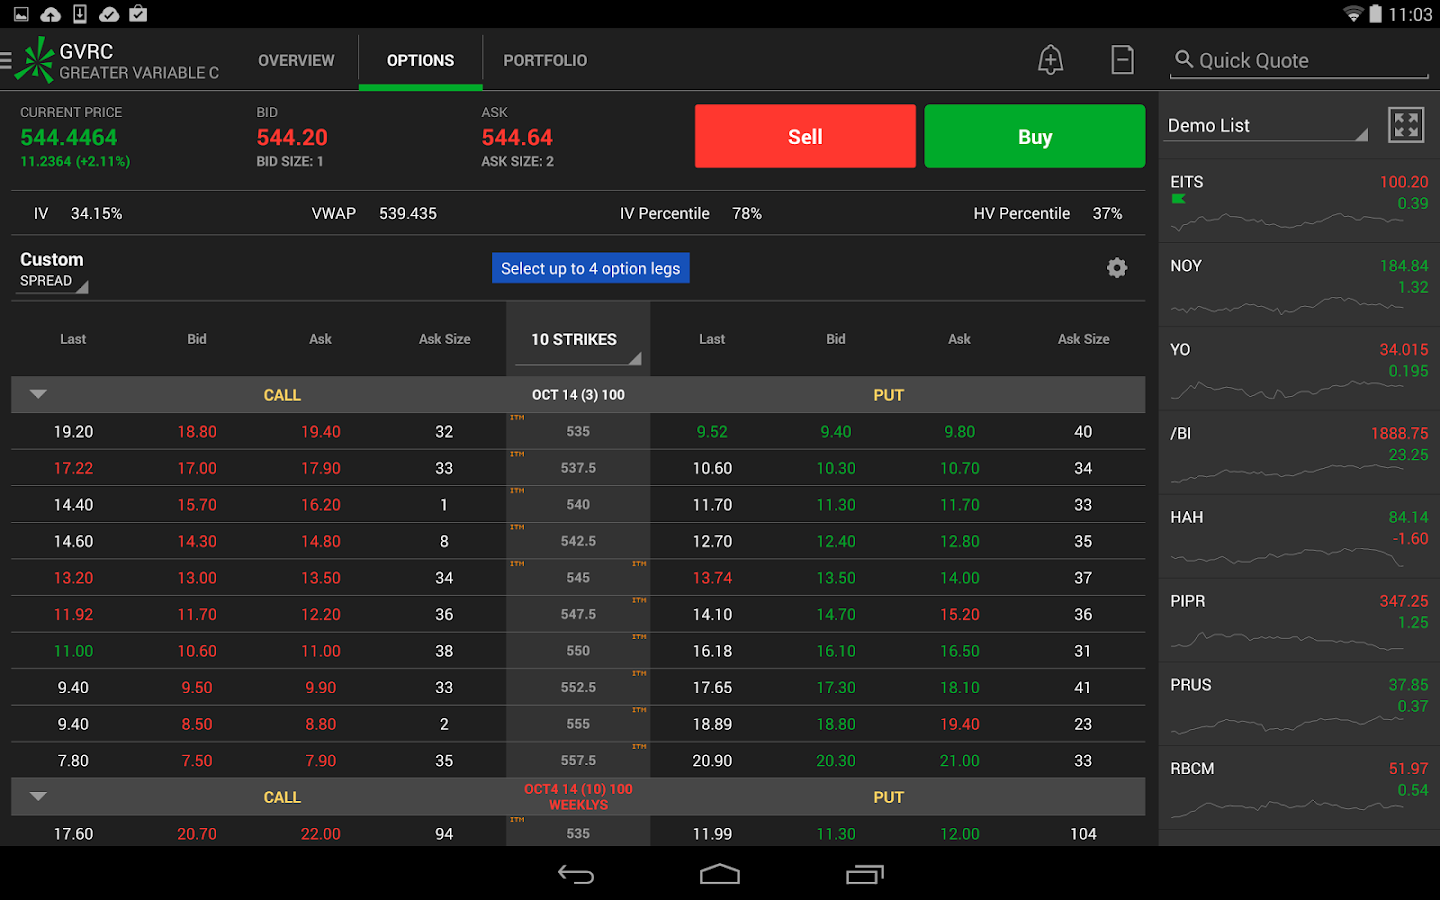Open the Demo List watchlist dropdown
This screenshot has height=900, width=1440.
pos(1266,126)
